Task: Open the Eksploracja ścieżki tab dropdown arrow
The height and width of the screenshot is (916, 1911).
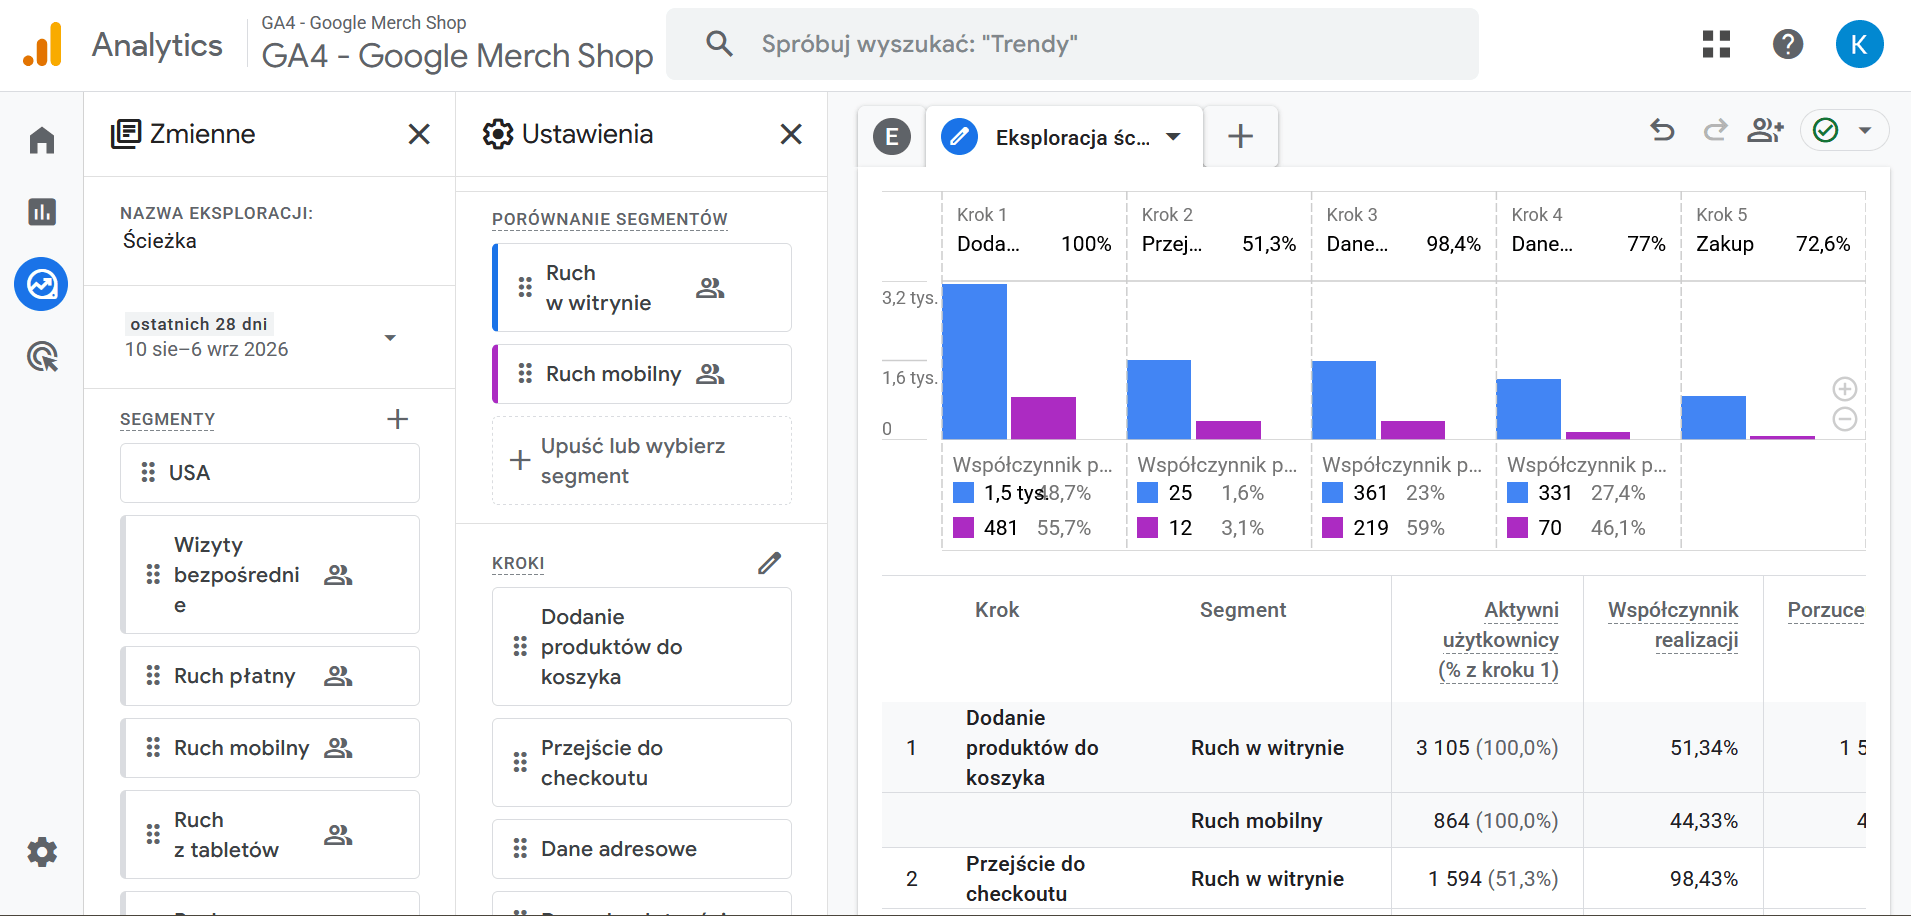Action: 1174,137
